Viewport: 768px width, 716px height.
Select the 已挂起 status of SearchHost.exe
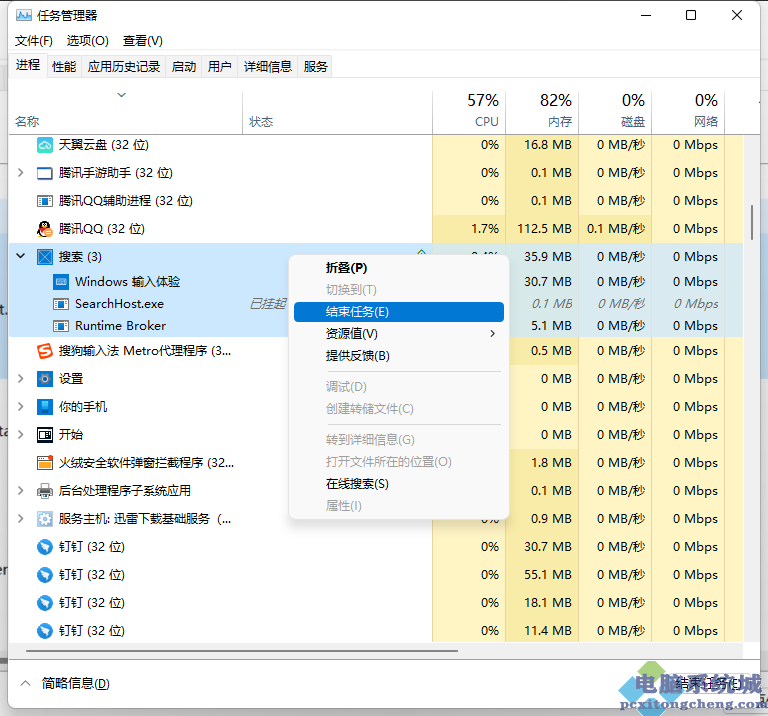pos(267,304)
